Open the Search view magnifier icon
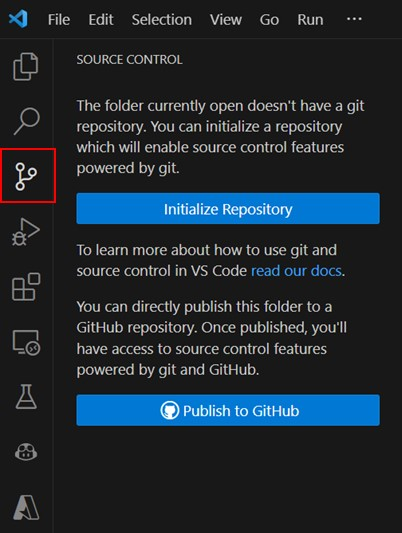 (27, 121)
